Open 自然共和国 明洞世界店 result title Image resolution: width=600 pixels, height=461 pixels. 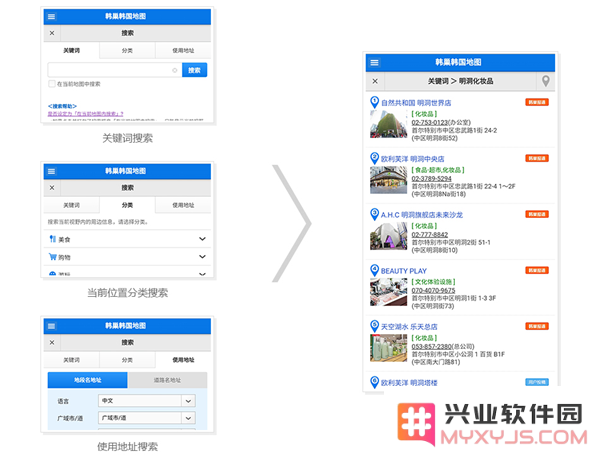point(416,103)
